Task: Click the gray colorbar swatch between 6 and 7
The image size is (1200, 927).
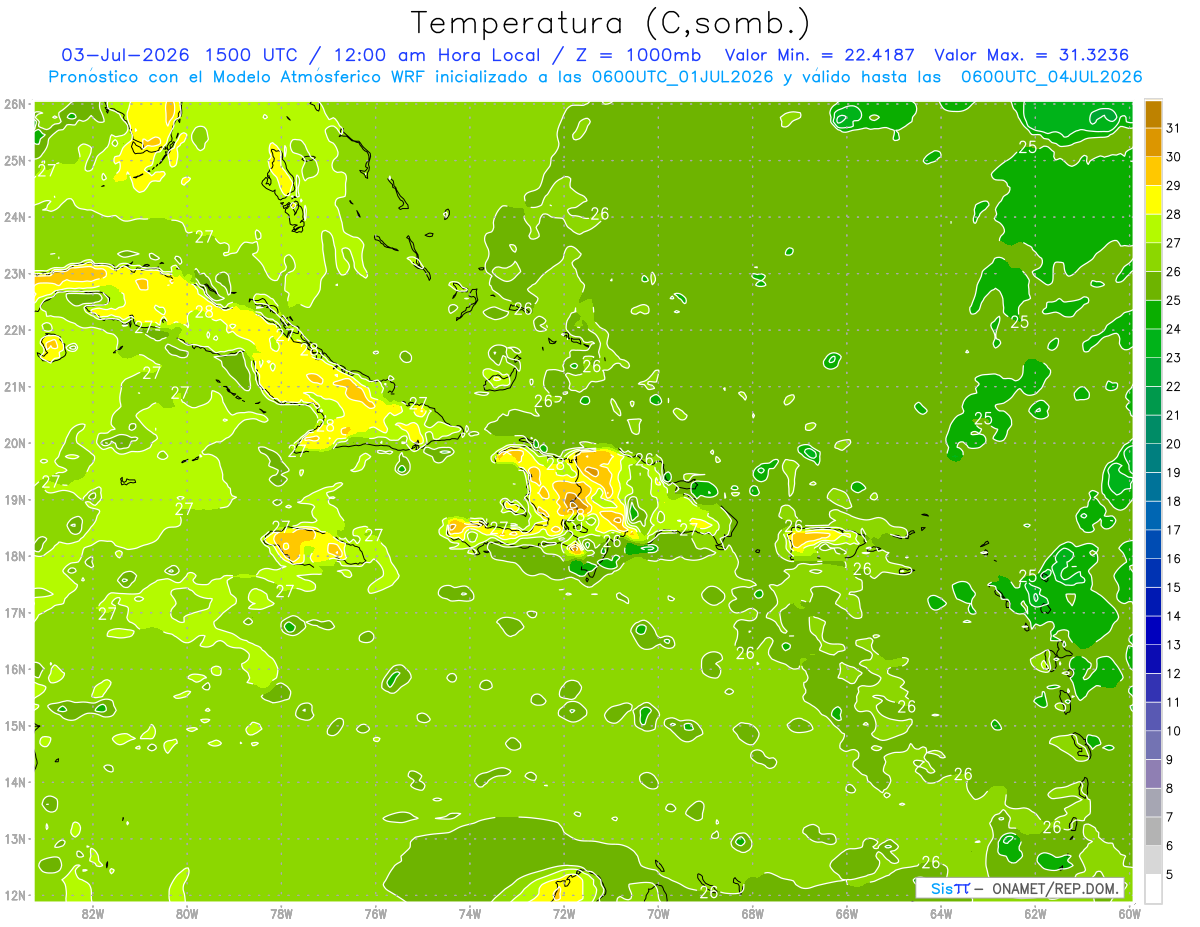Action: click(x=1153, y=831)
